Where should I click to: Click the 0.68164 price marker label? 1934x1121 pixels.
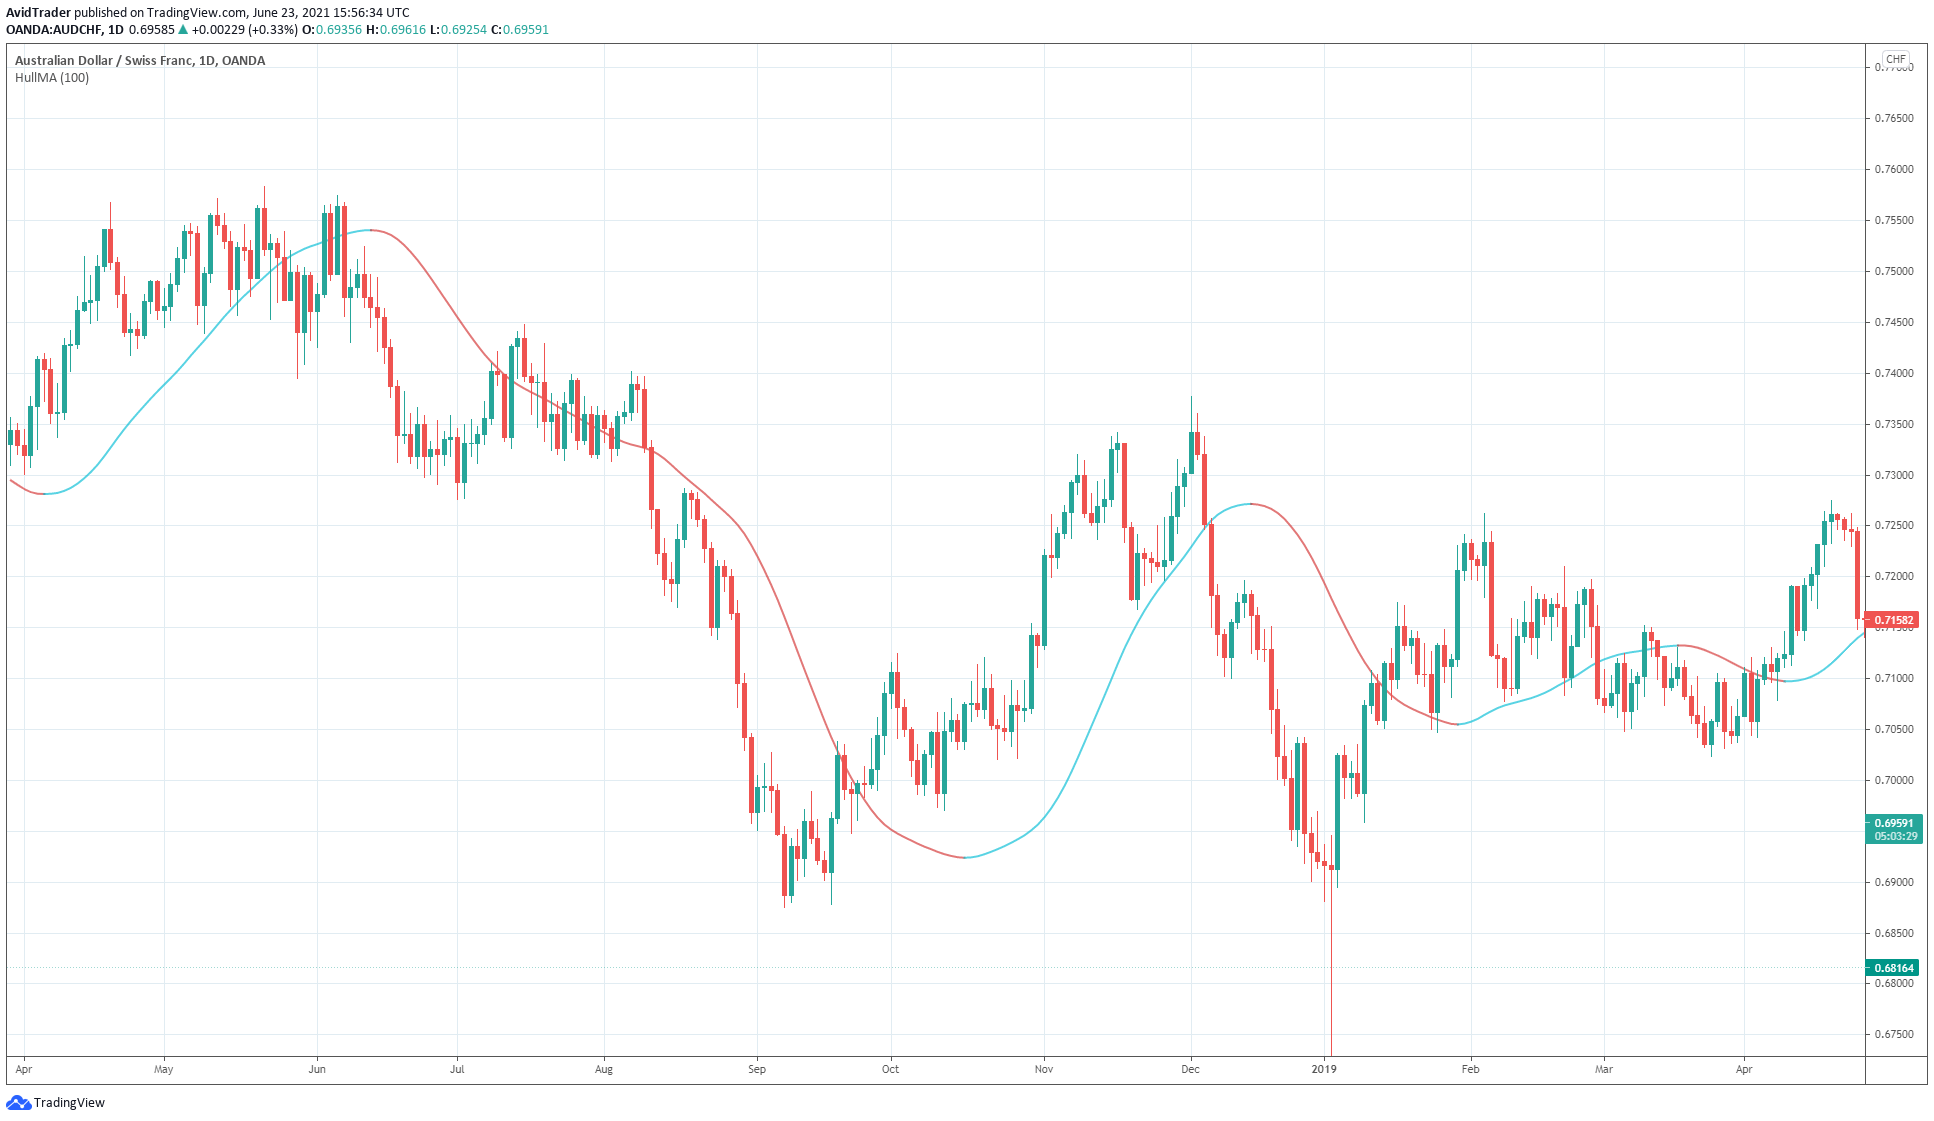tap(1893, 968)
